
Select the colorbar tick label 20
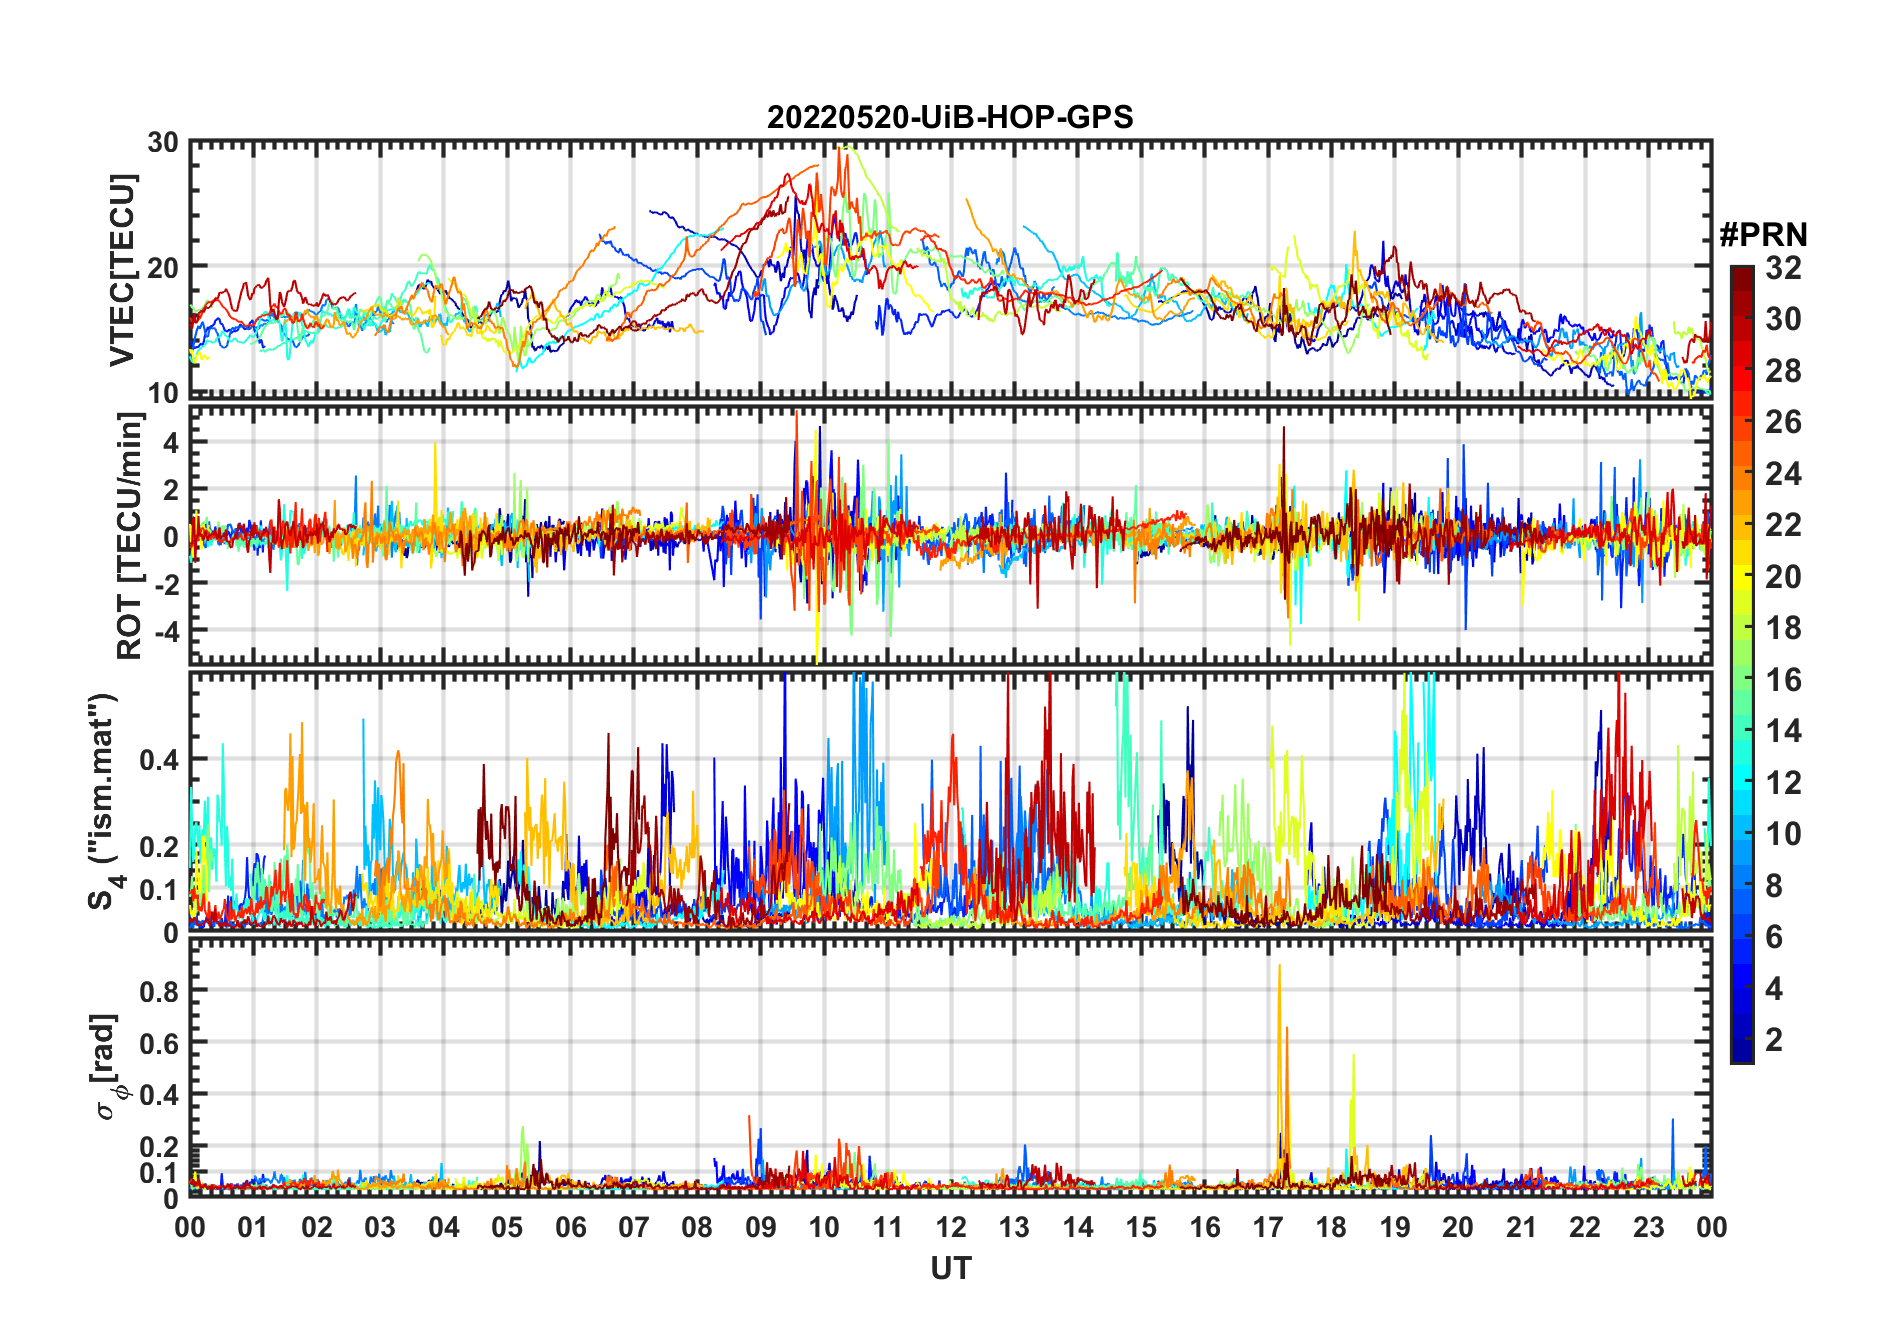(x=1783, y=576)
